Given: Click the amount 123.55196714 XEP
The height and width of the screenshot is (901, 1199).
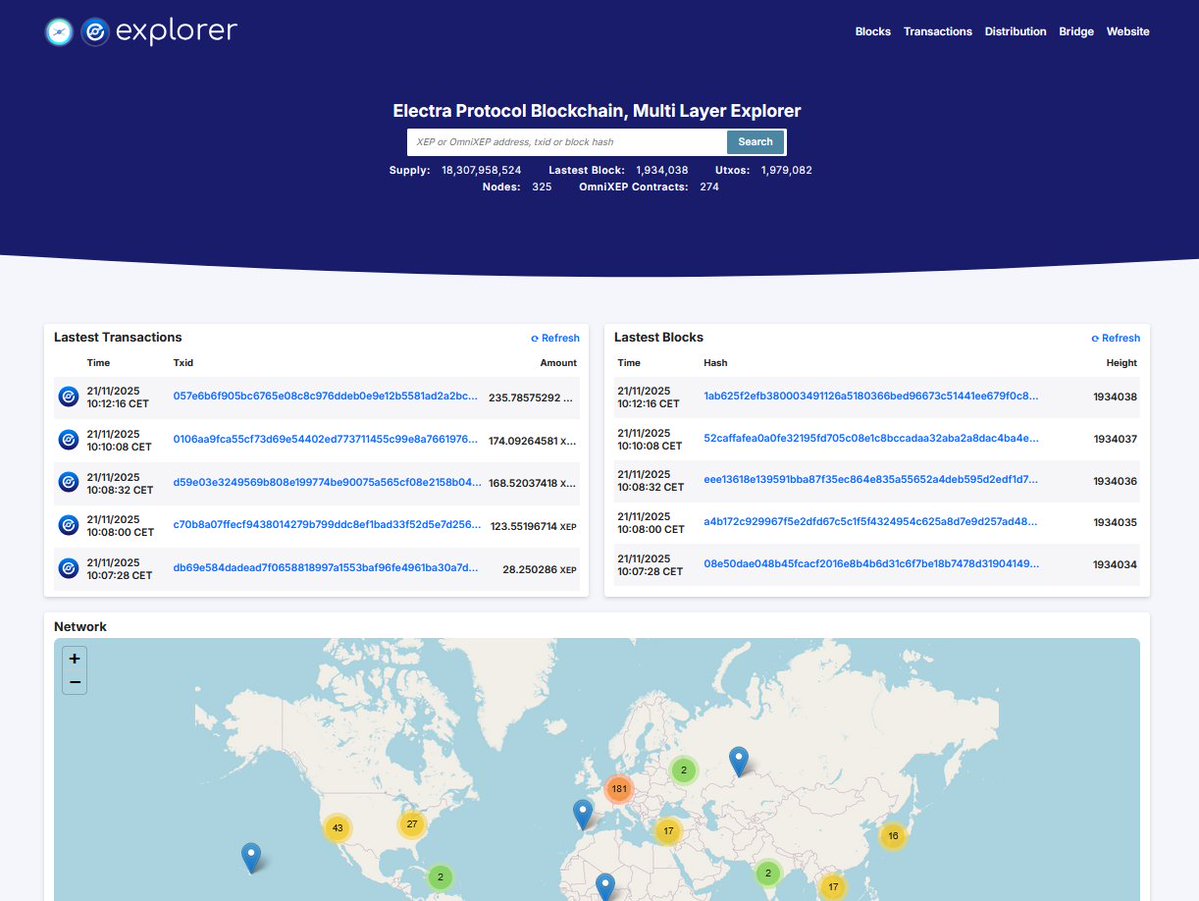Looking at the screenshot, I should 533,526.
